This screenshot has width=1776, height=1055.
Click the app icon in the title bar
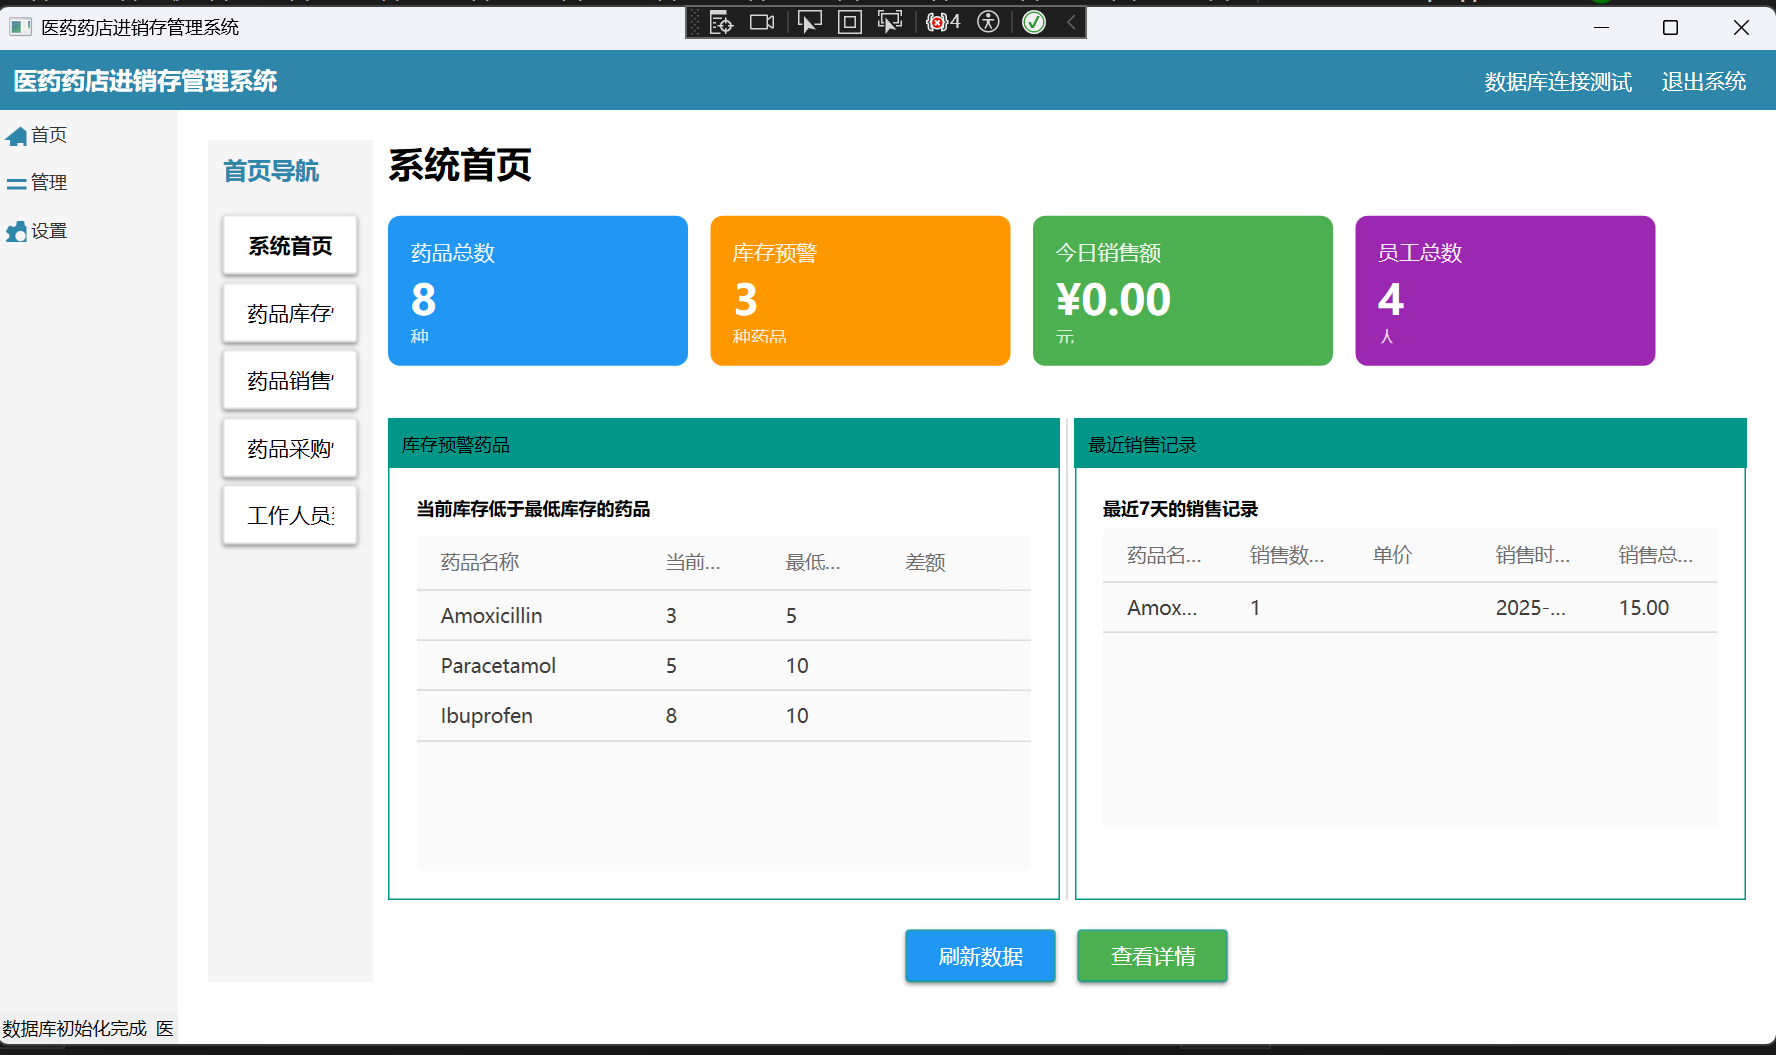(x=20, y=27)
